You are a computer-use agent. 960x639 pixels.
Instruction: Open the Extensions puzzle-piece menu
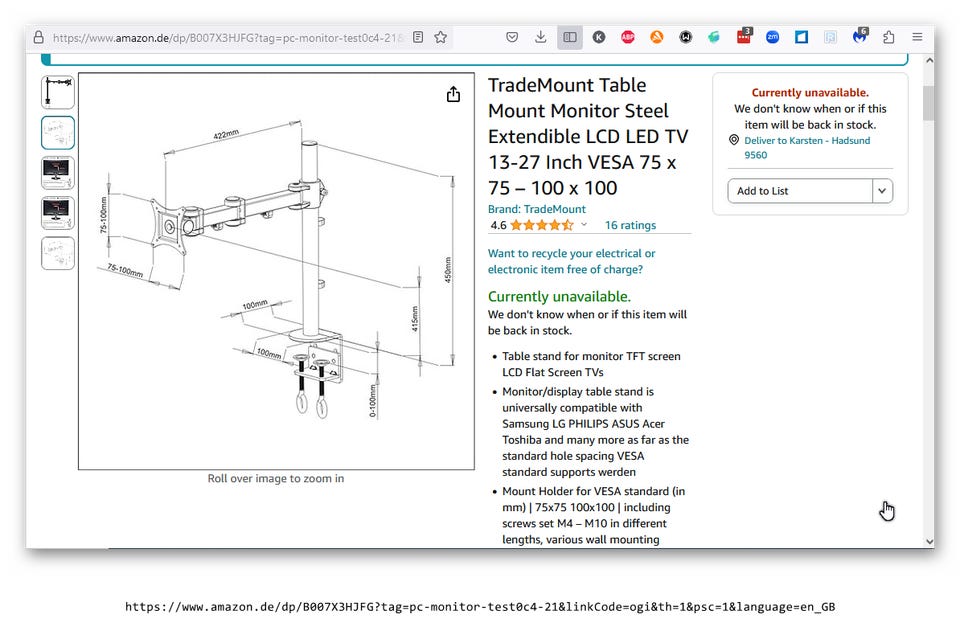[x=889, y=37]
